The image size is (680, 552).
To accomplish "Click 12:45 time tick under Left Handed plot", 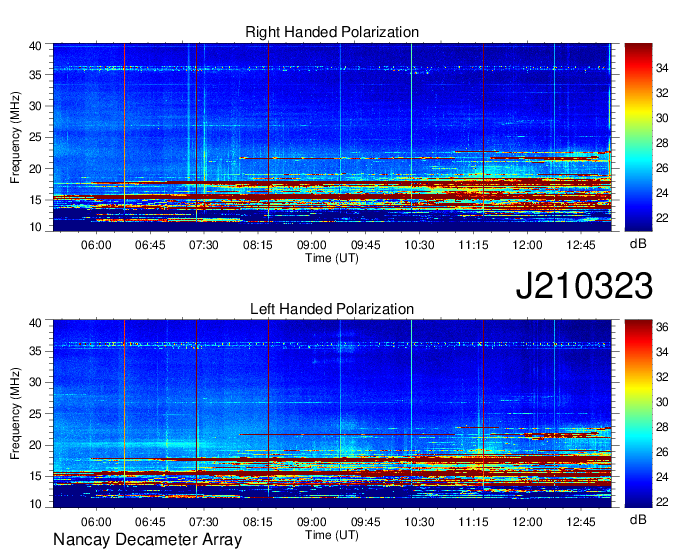I will [x=581, y=522].
